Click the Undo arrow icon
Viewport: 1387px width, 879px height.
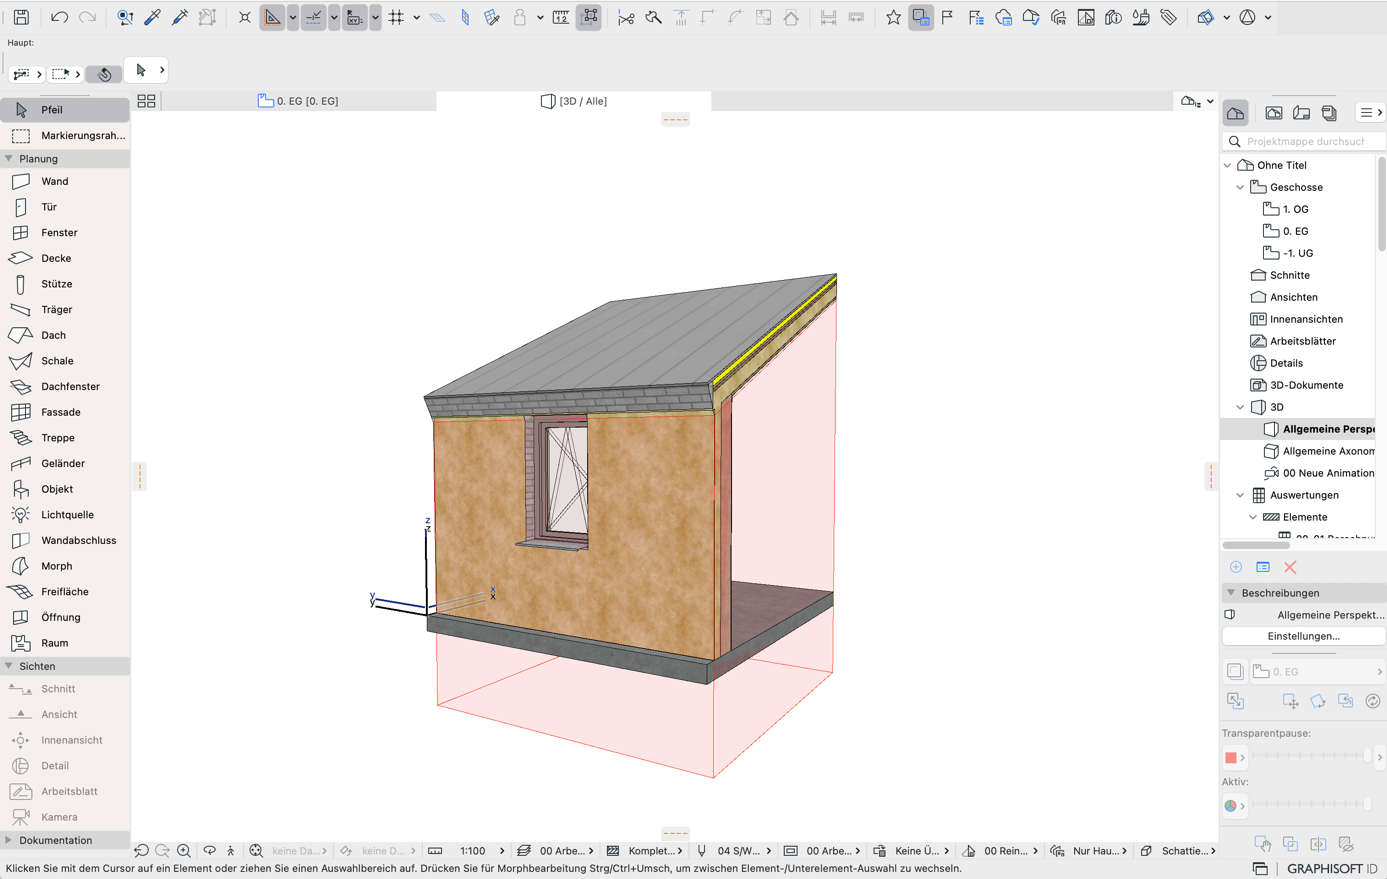tap(59, 17)
